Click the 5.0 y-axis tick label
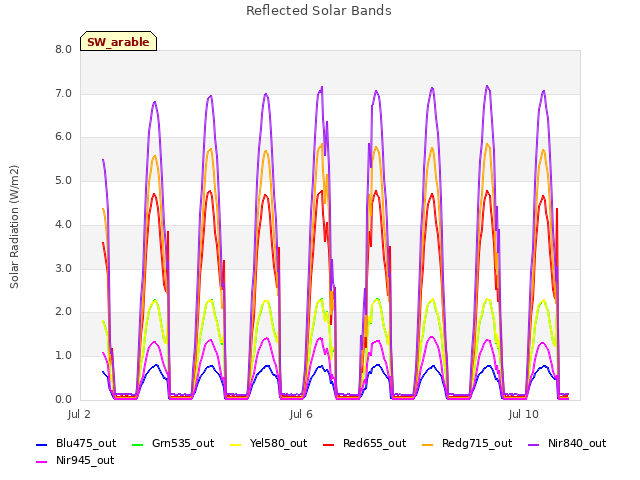Viewport: 640px width, 480px height. 63,180
